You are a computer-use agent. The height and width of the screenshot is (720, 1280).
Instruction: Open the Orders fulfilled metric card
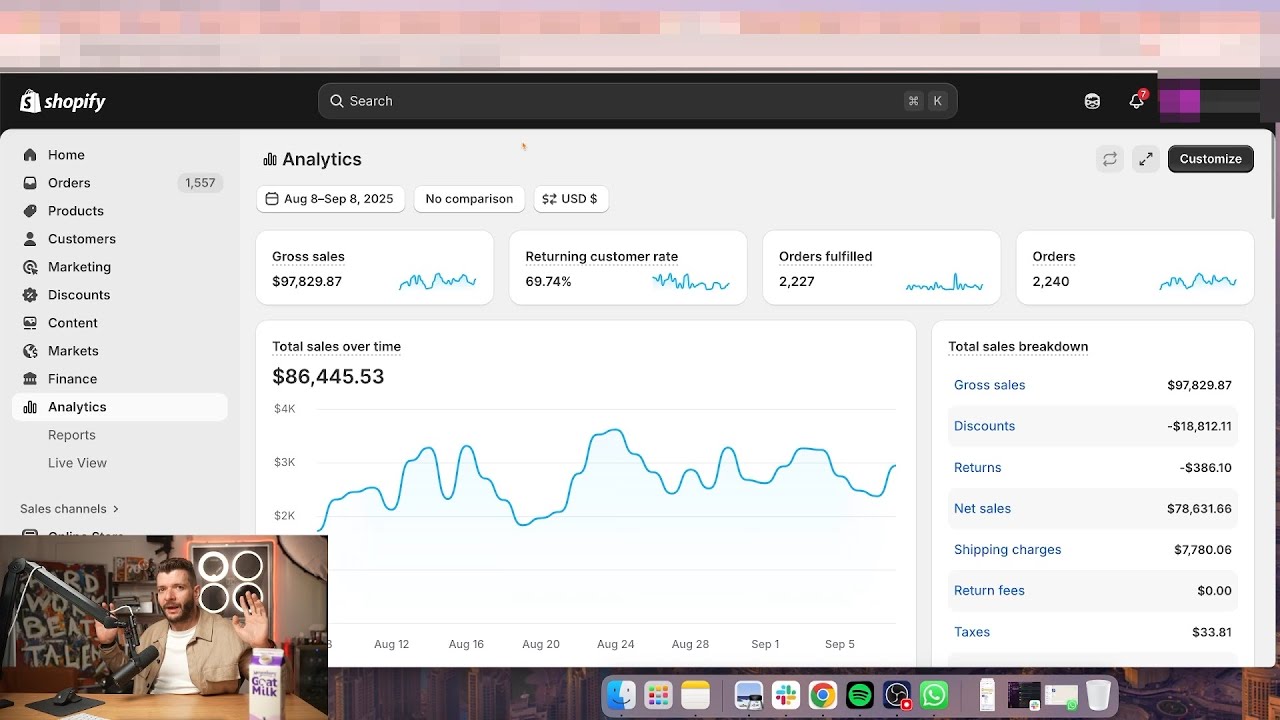(x=881, y=268)
